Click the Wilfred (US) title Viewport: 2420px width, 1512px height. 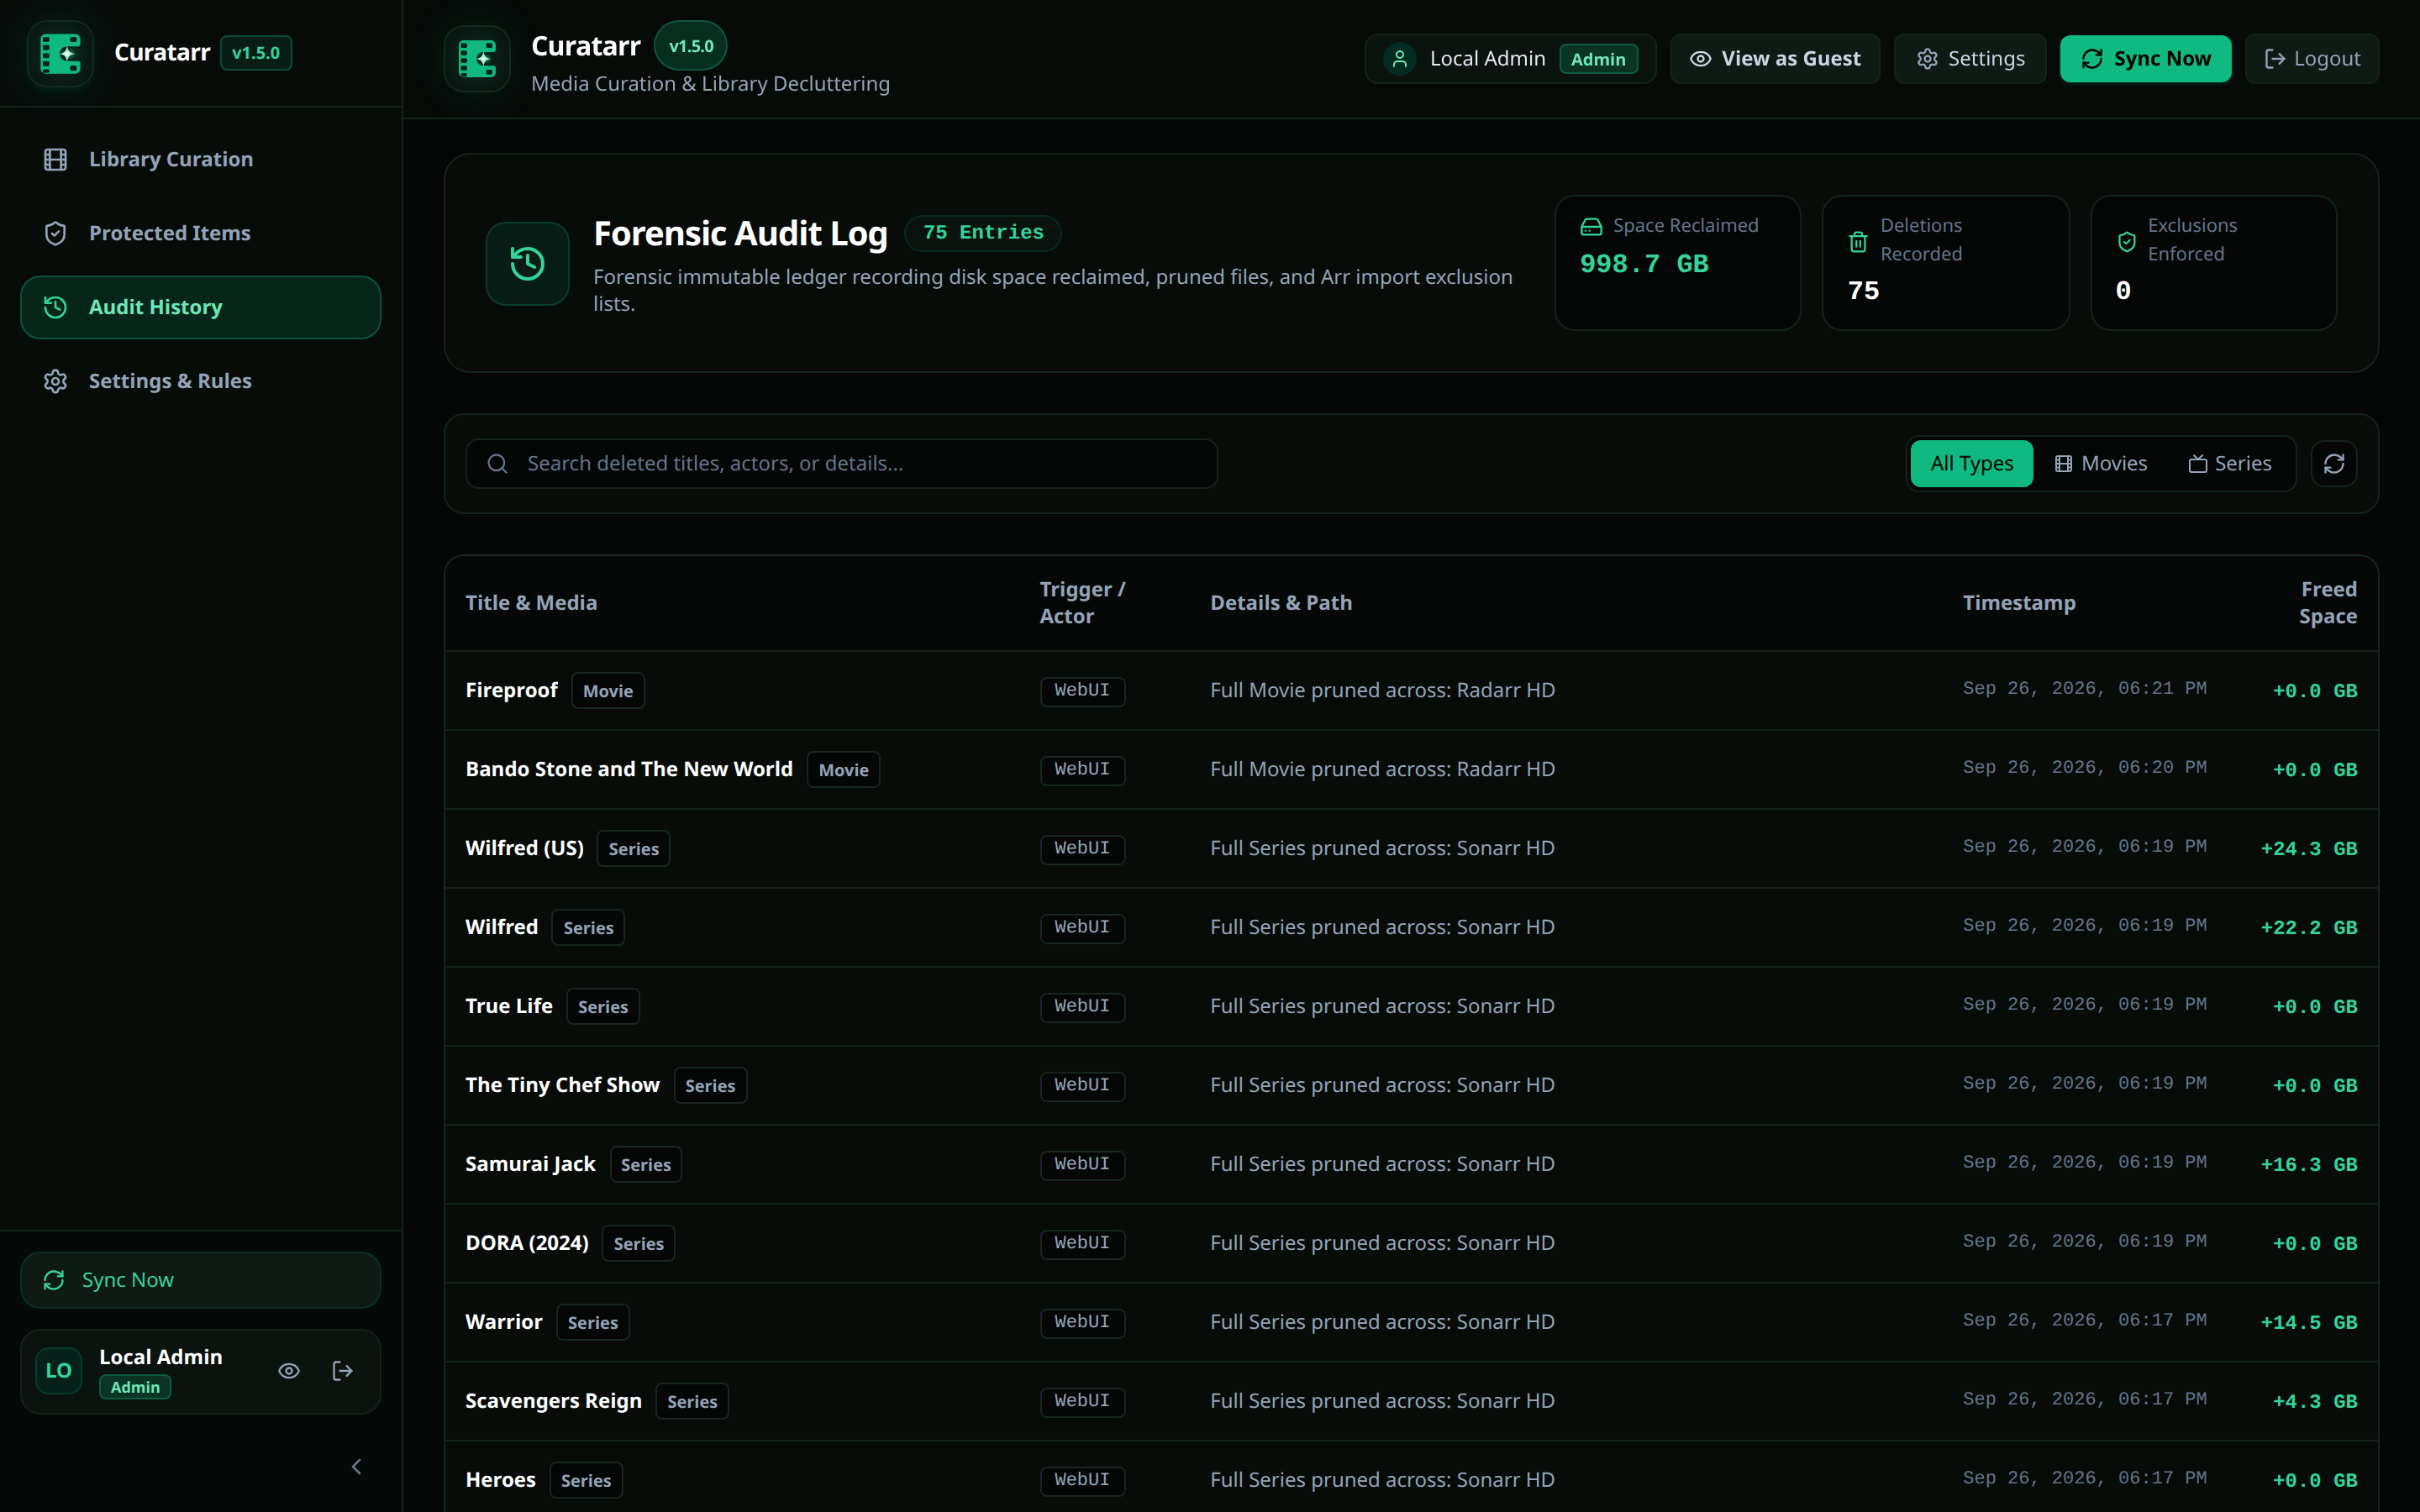[524, 848]
